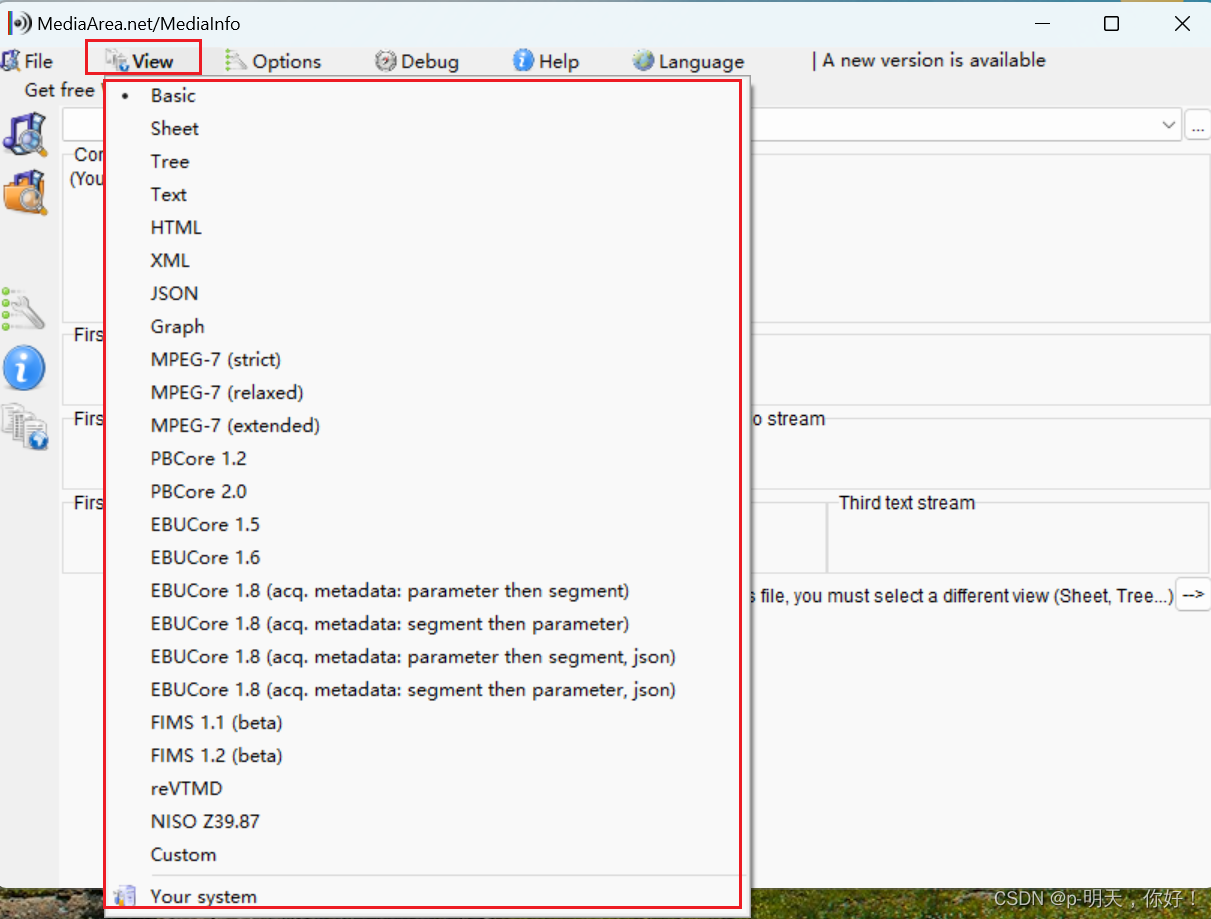The width and height of the screenshot is (1211, 919).
Task: Open the Debug menu
Action: [417, 61]
